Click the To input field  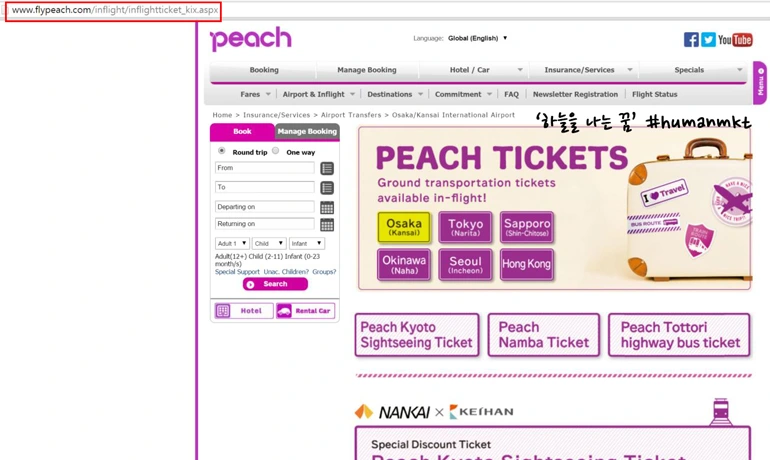[265, 187]
